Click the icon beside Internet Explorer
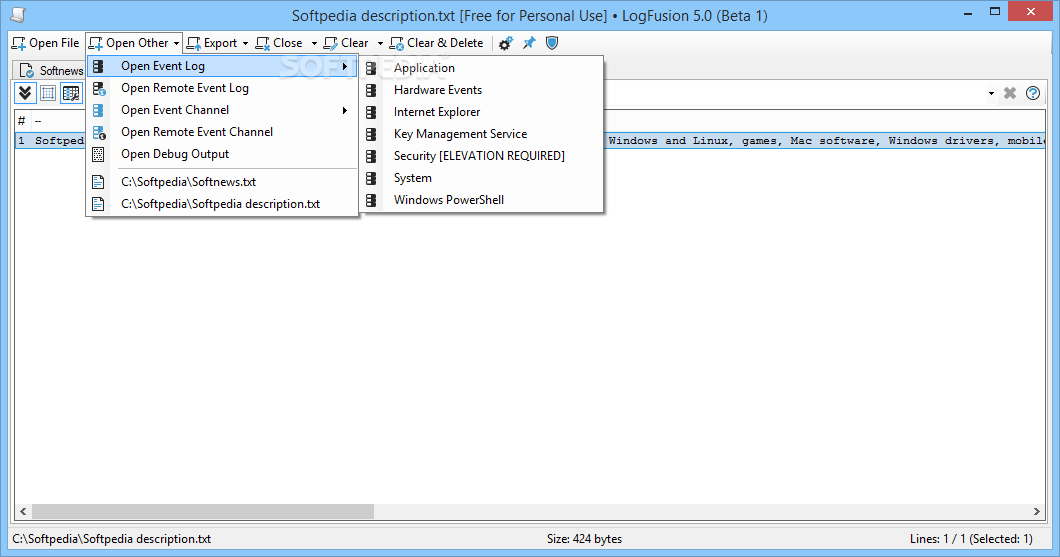Viewport: 1060px width, 557px height. pos(371,112)
